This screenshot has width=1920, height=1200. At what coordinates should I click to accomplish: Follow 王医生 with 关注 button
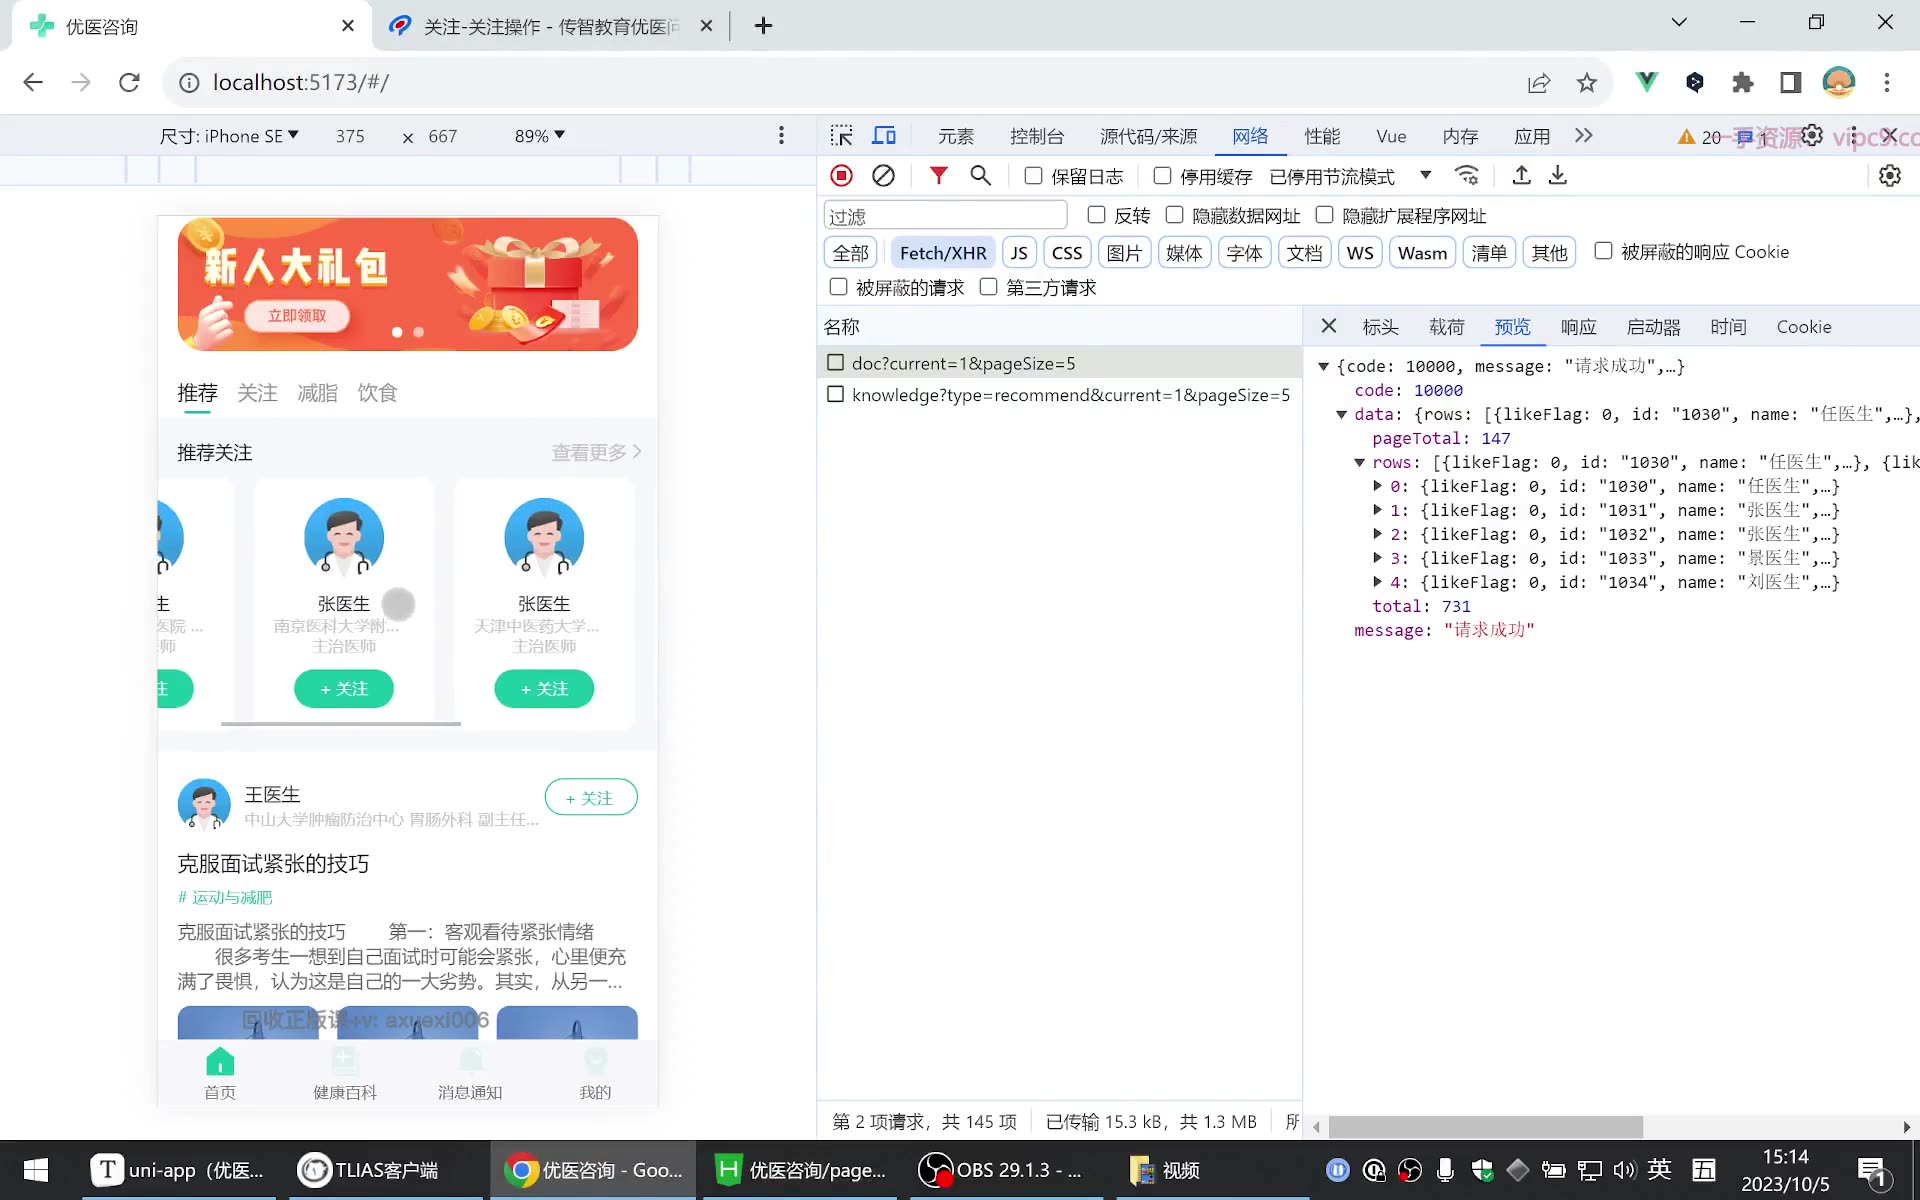591,797
